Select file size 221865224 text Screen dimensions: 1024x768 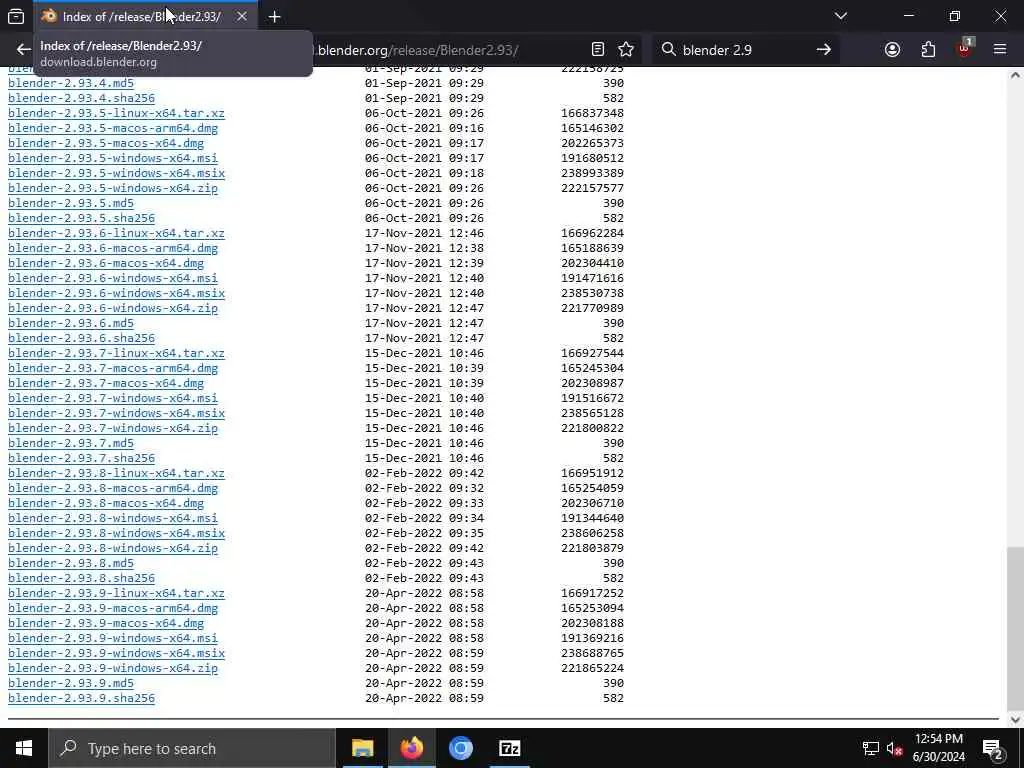click(x=592, y=668)
